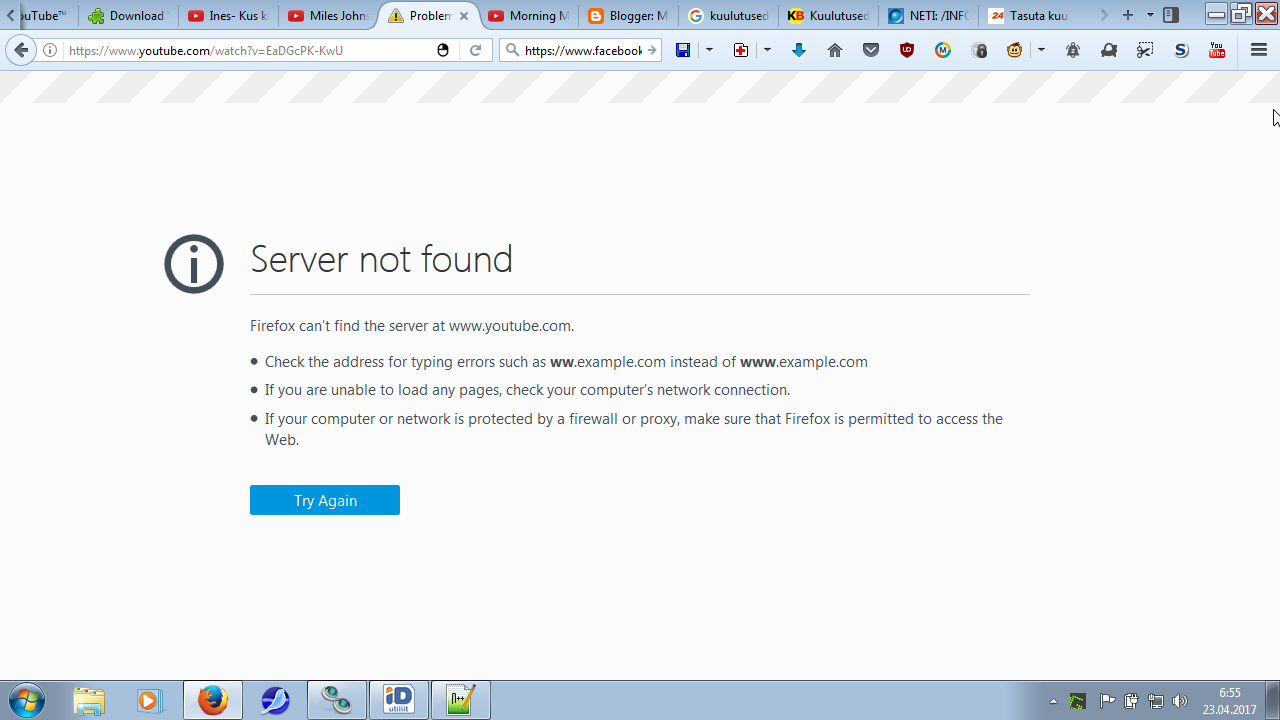Switch to the Blogger tab
The image size is (1280, 720).
click(628, 16)
